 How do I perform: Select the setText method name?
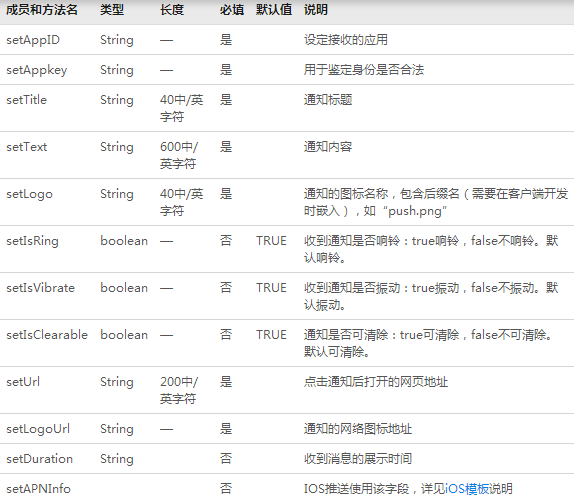[26, 147]
